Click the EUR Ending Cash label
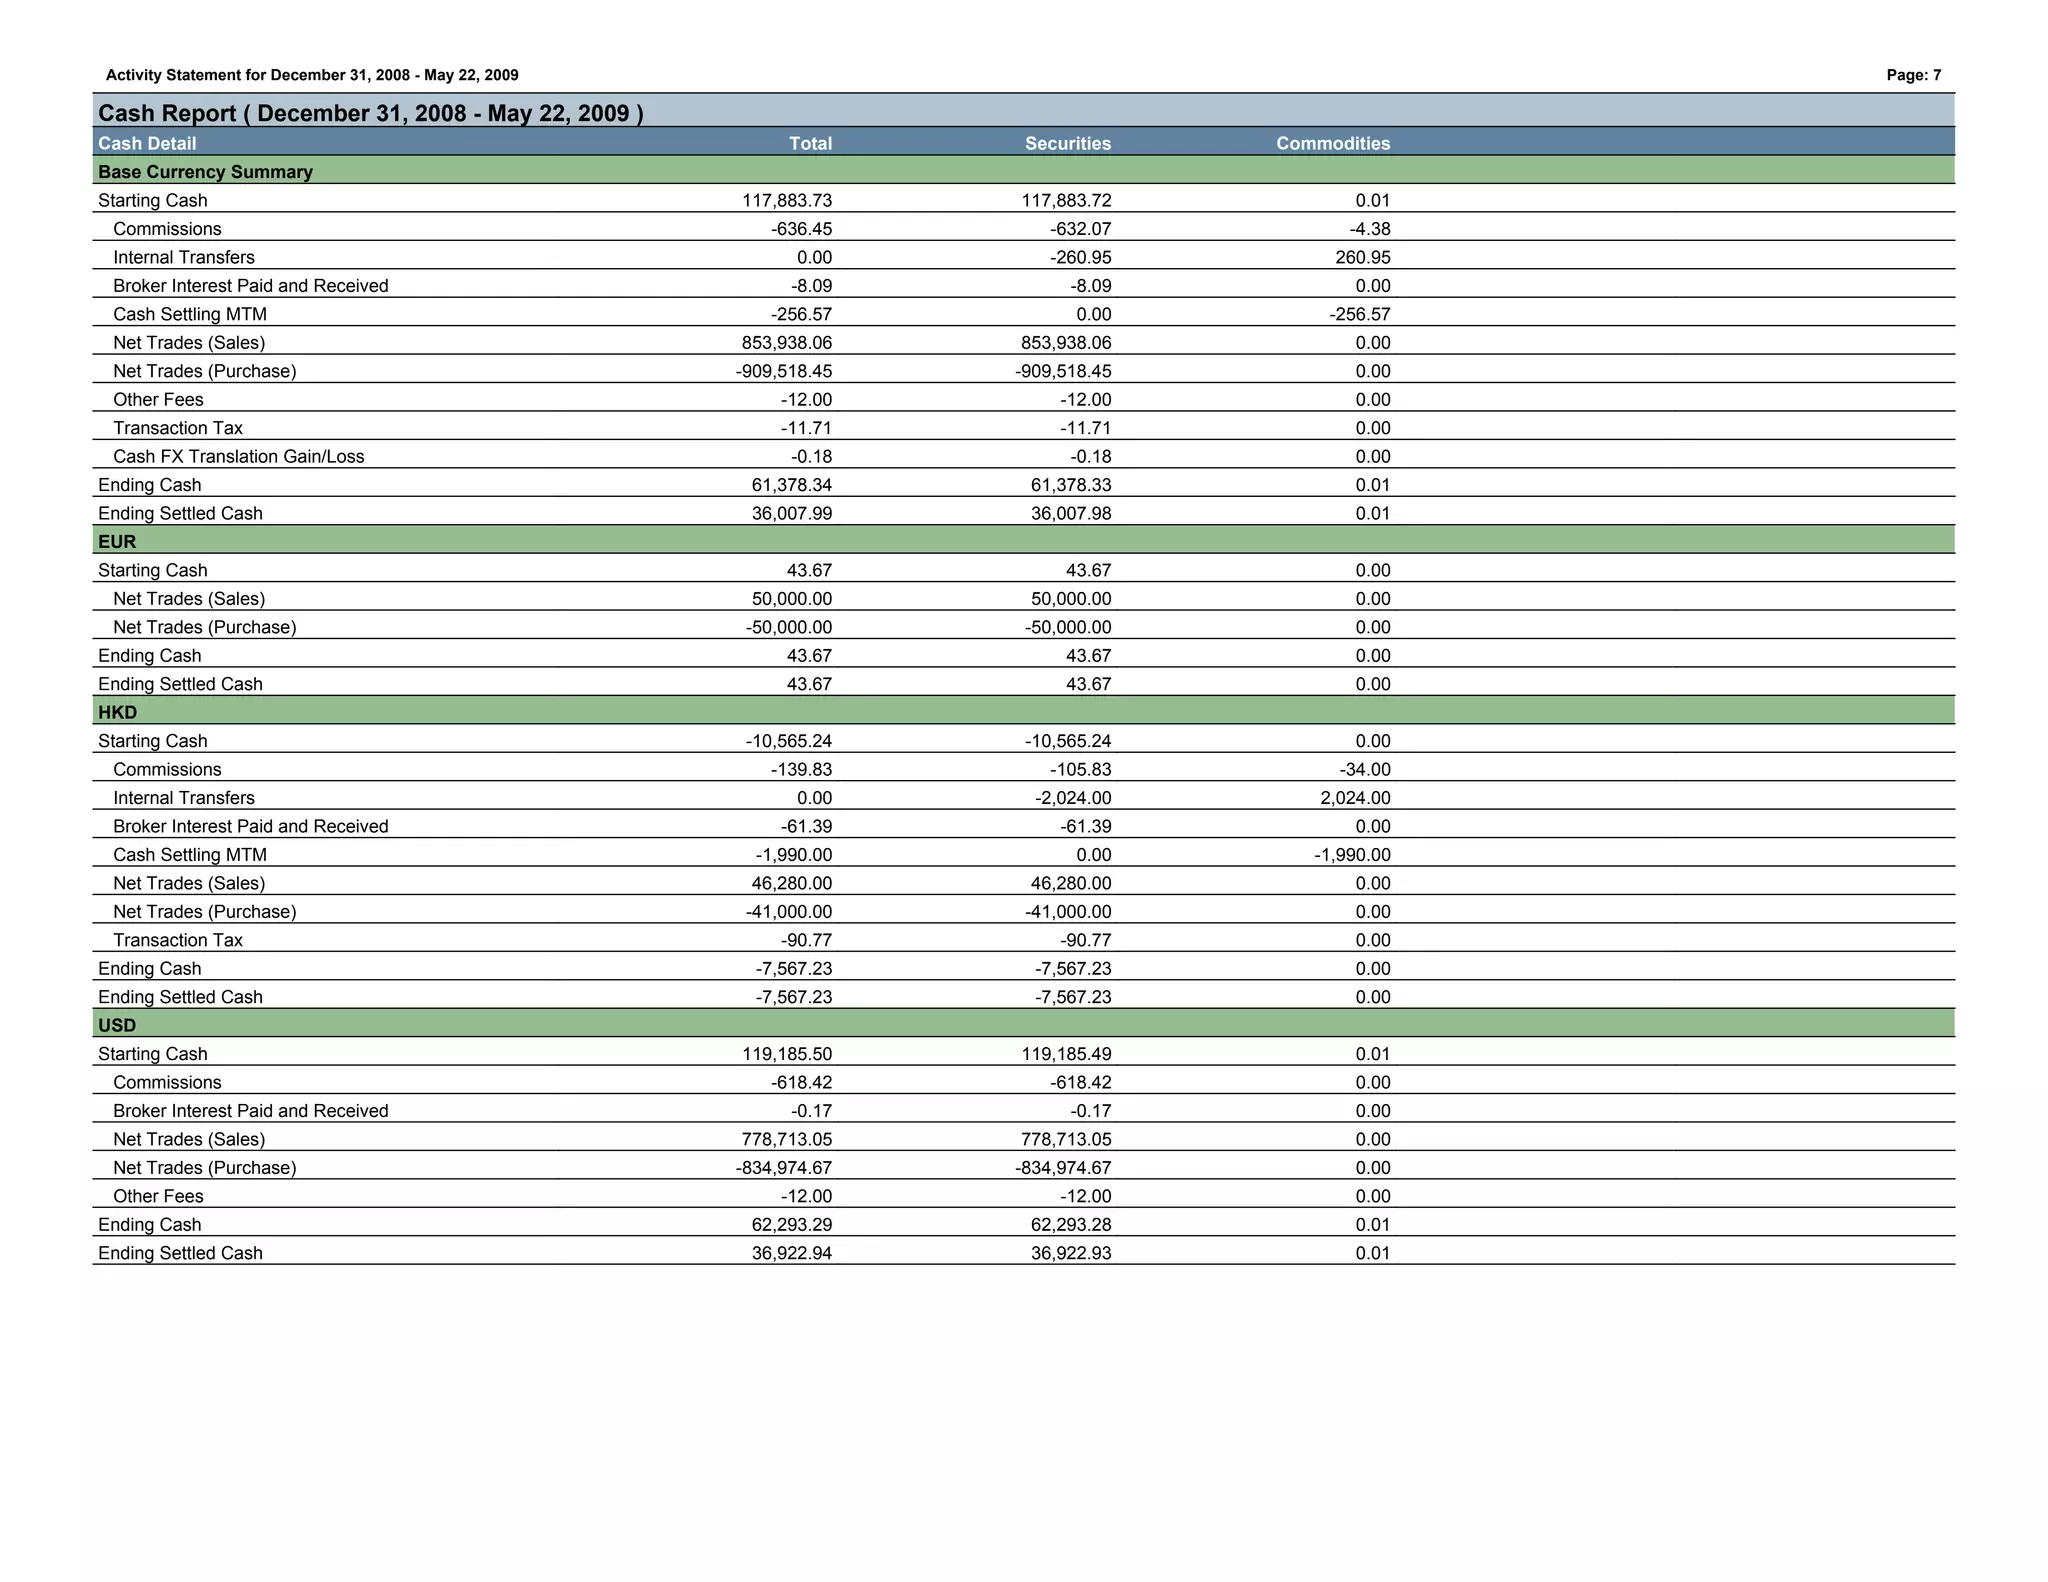The height and width of the screenshot is (1582, 2048). (149, 656)
